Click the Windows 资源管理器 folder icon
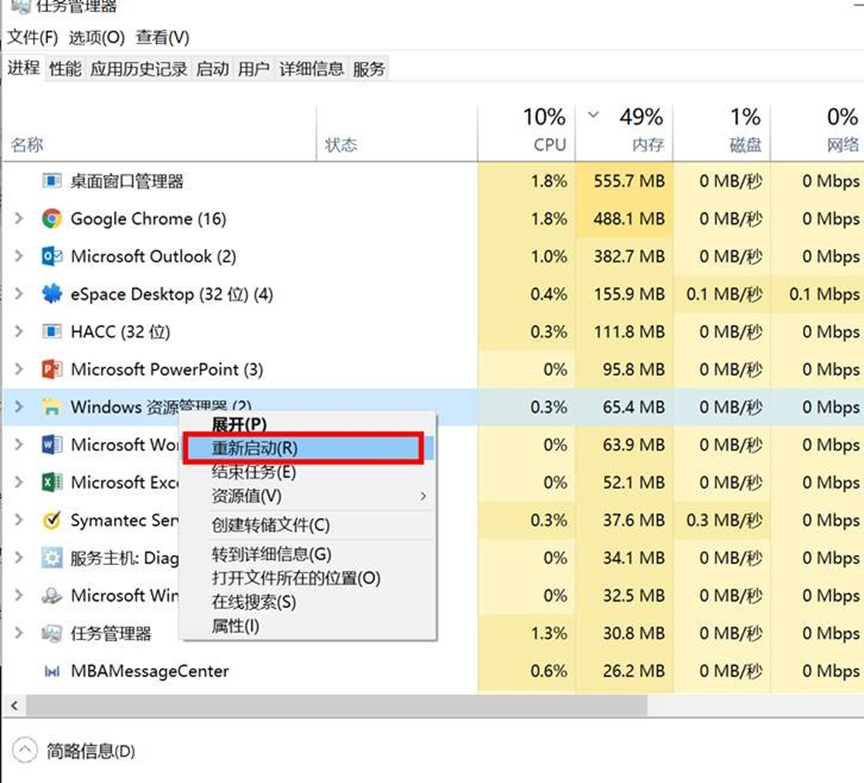 pos(52,407)
